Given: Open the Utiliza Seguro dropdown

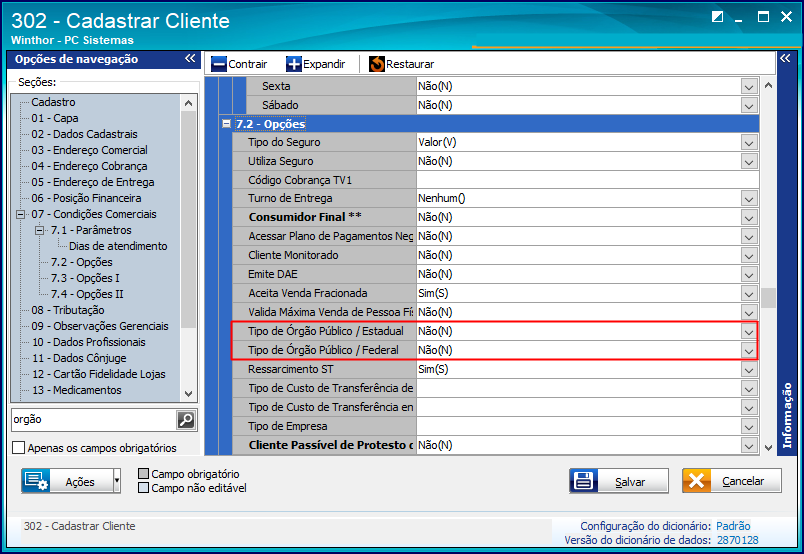Looking at the screenshot, I should (x=749, y=162).
